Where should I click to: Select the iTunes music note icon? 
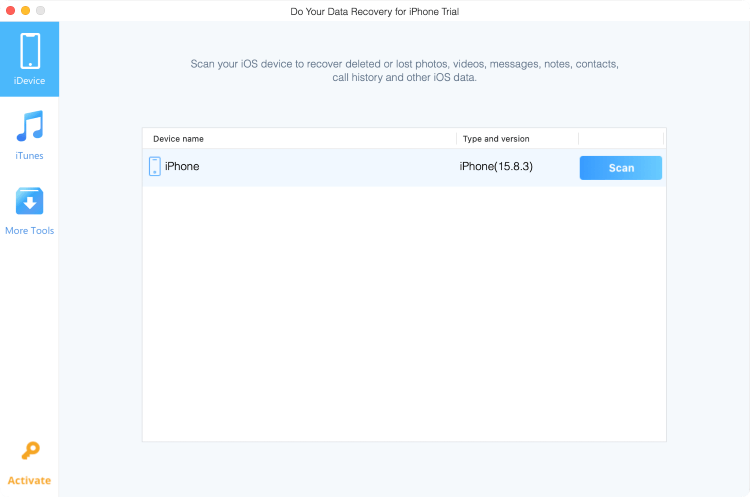tap(30, 126)
